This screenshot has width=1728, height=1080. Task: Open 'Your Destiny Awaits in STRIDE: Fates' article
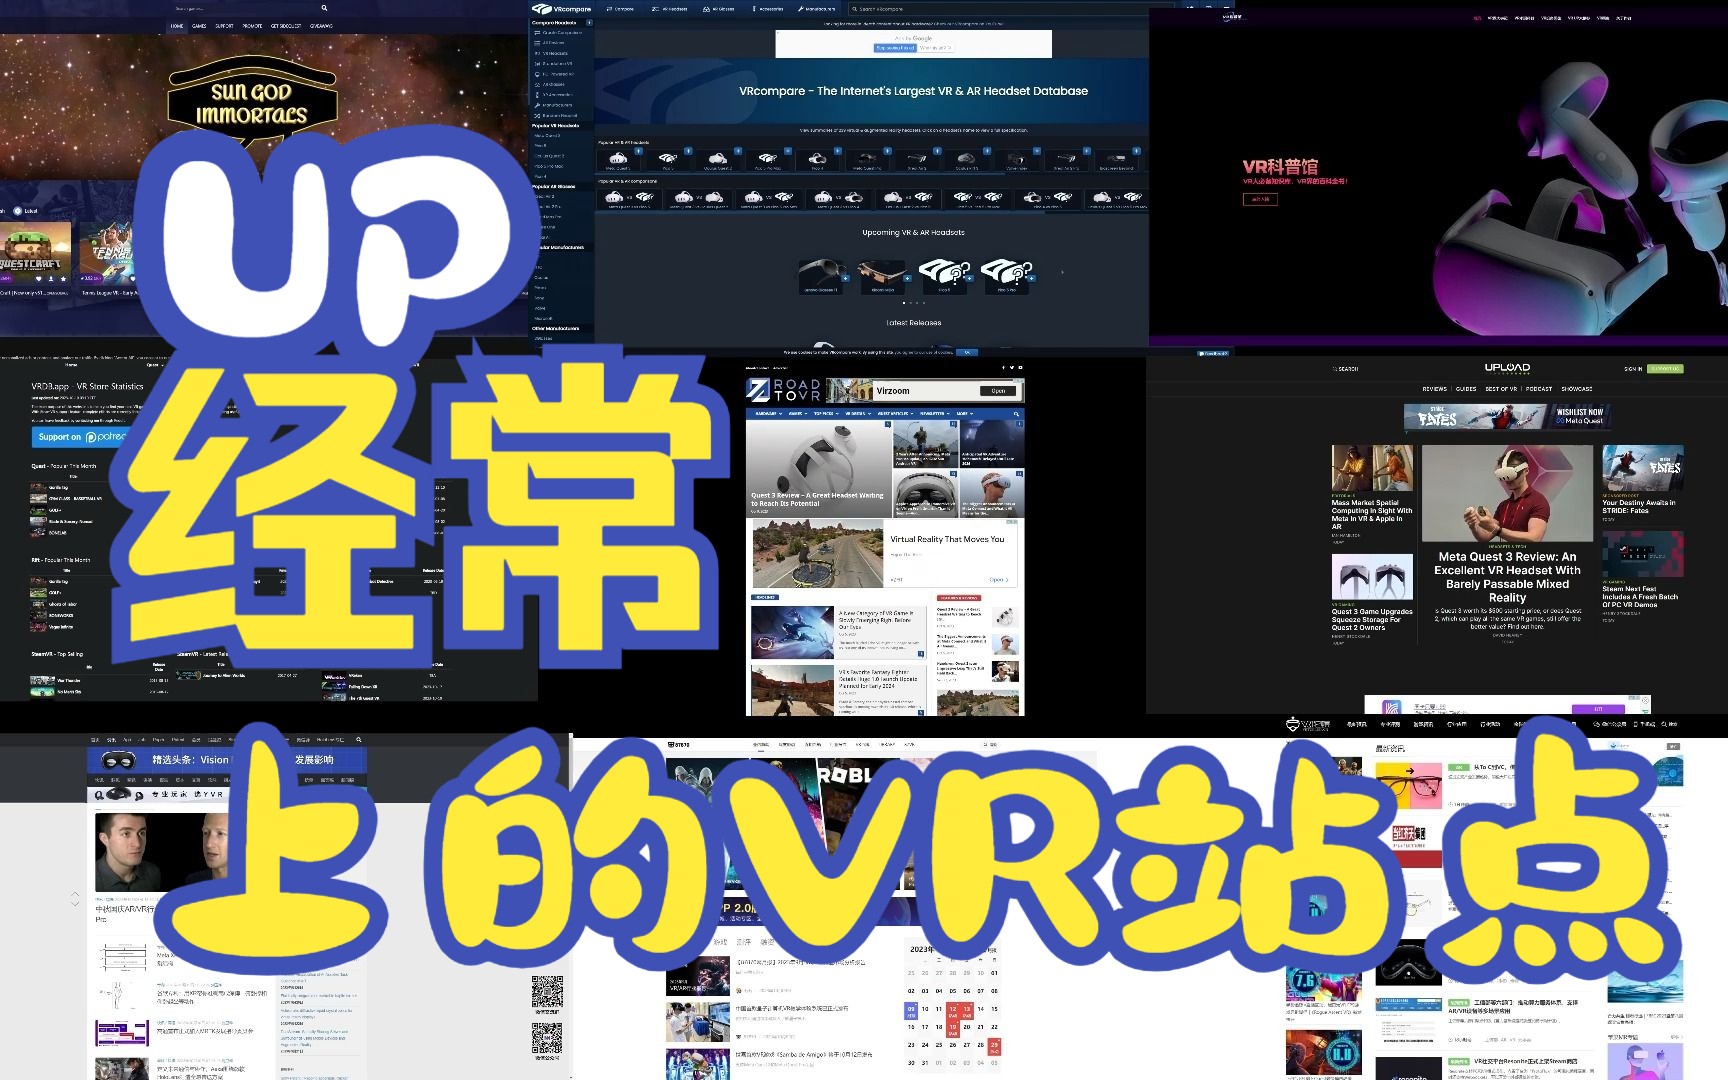tap(1639, 507)
